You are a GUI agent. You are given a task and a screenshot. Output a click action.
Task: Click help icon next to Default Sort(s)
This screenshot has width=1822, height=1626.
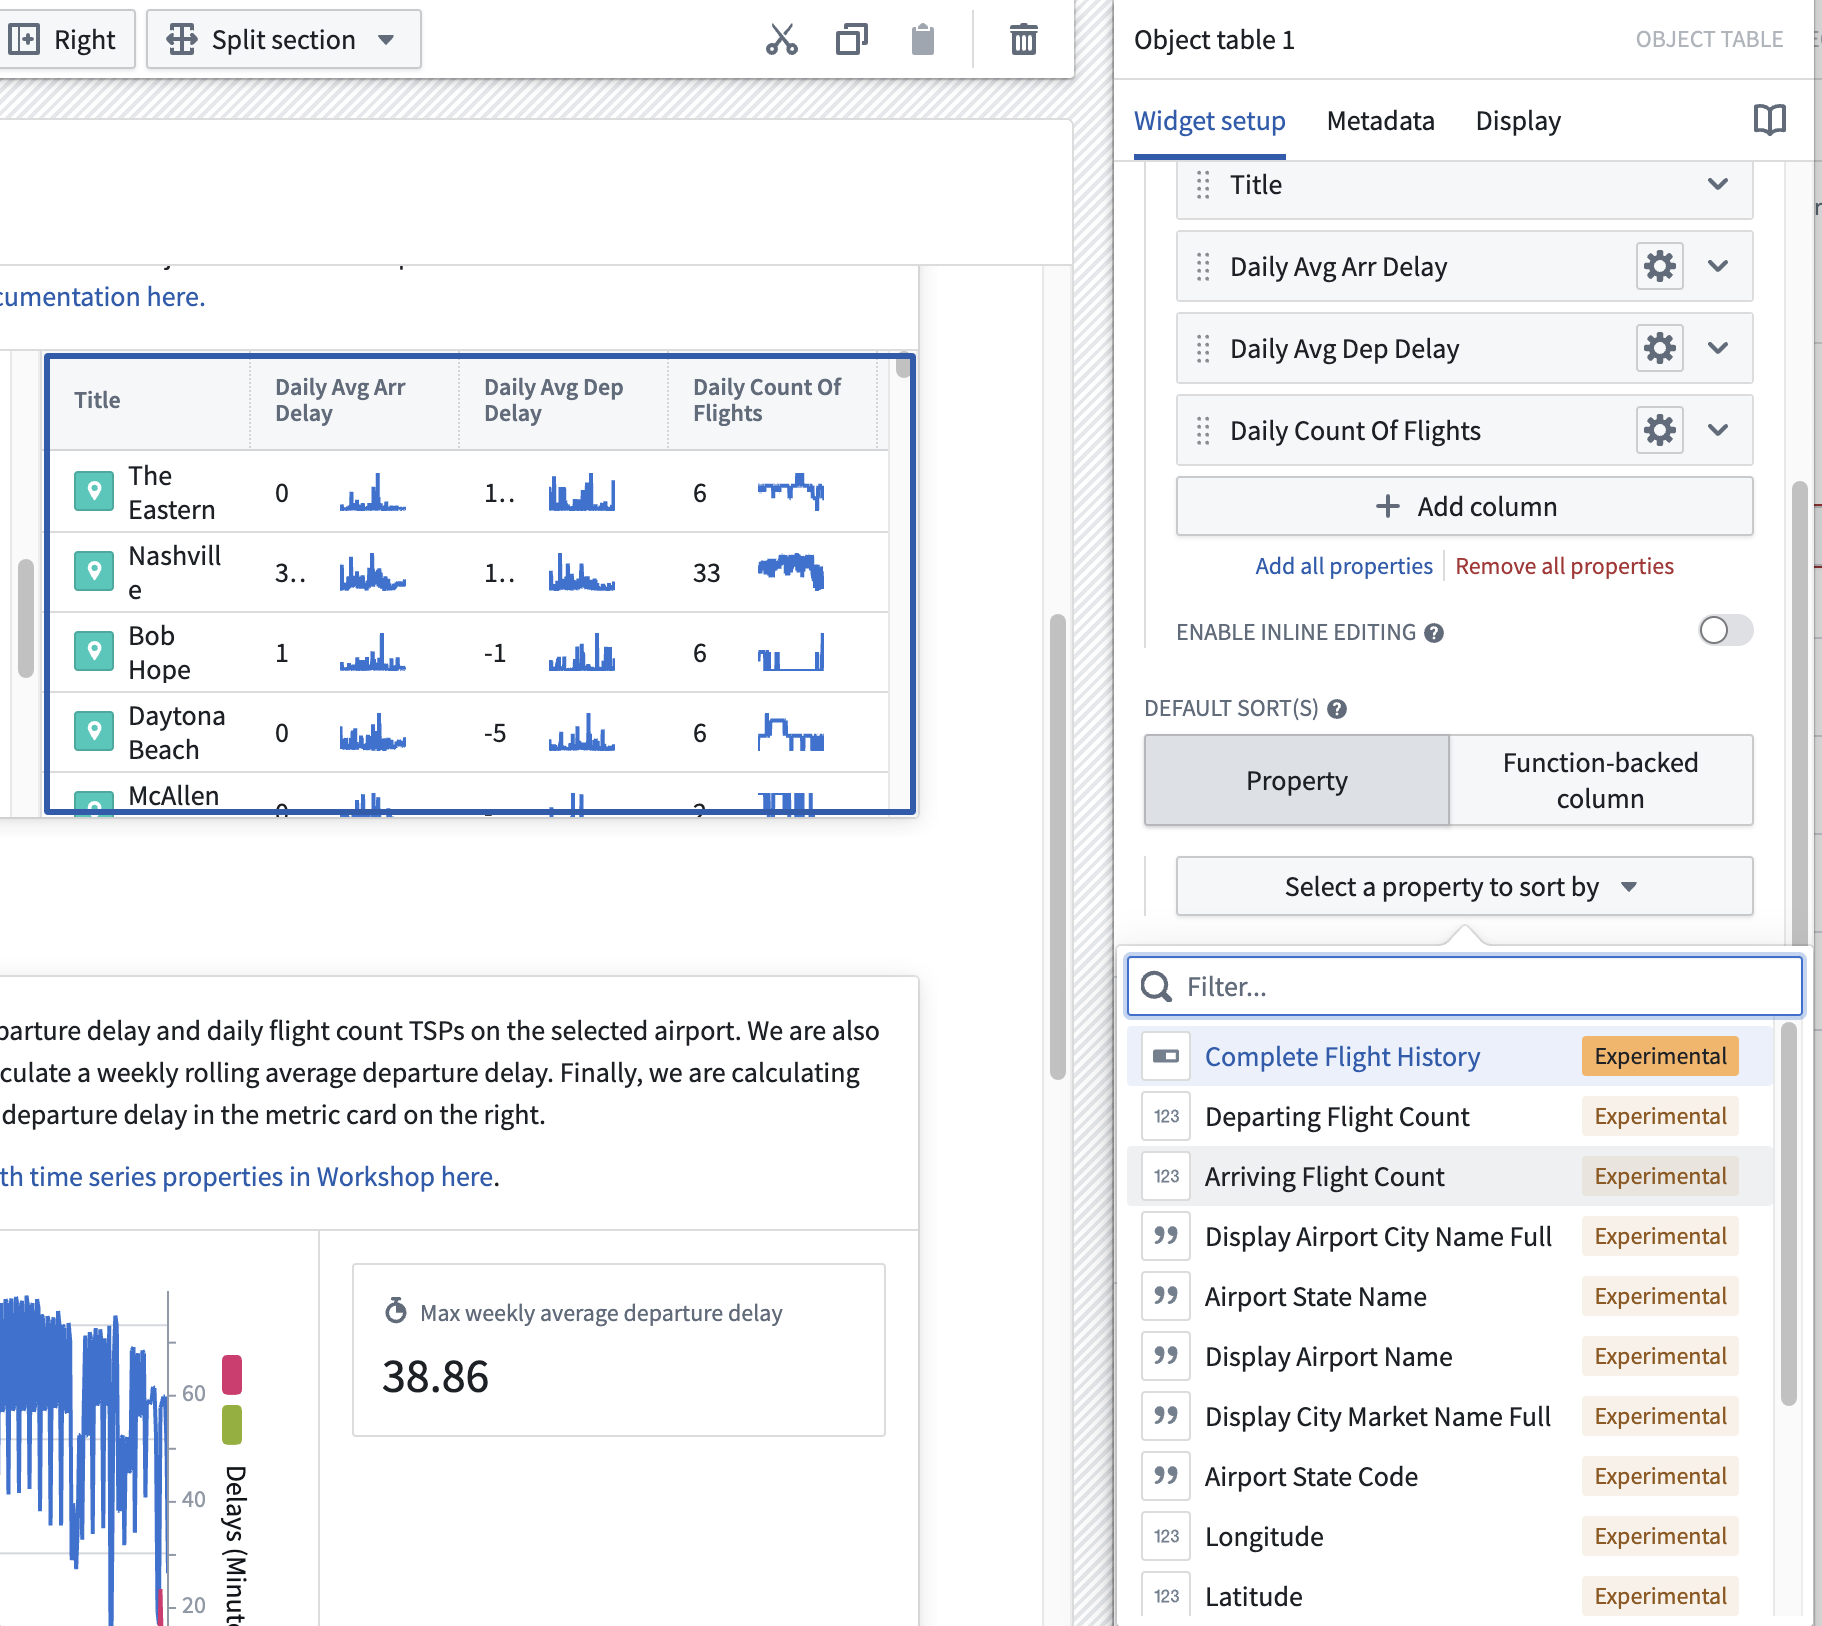[1337, 709]
